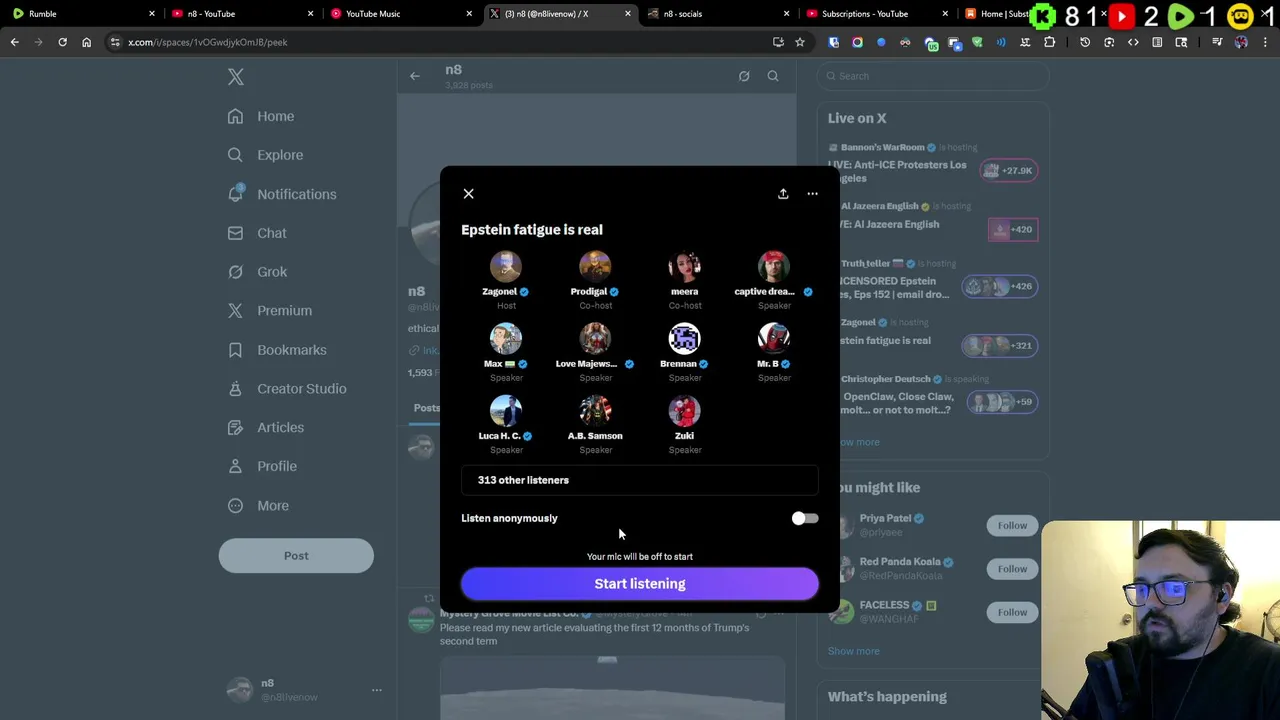Select co-host meera's avatar

click(685, 266)
